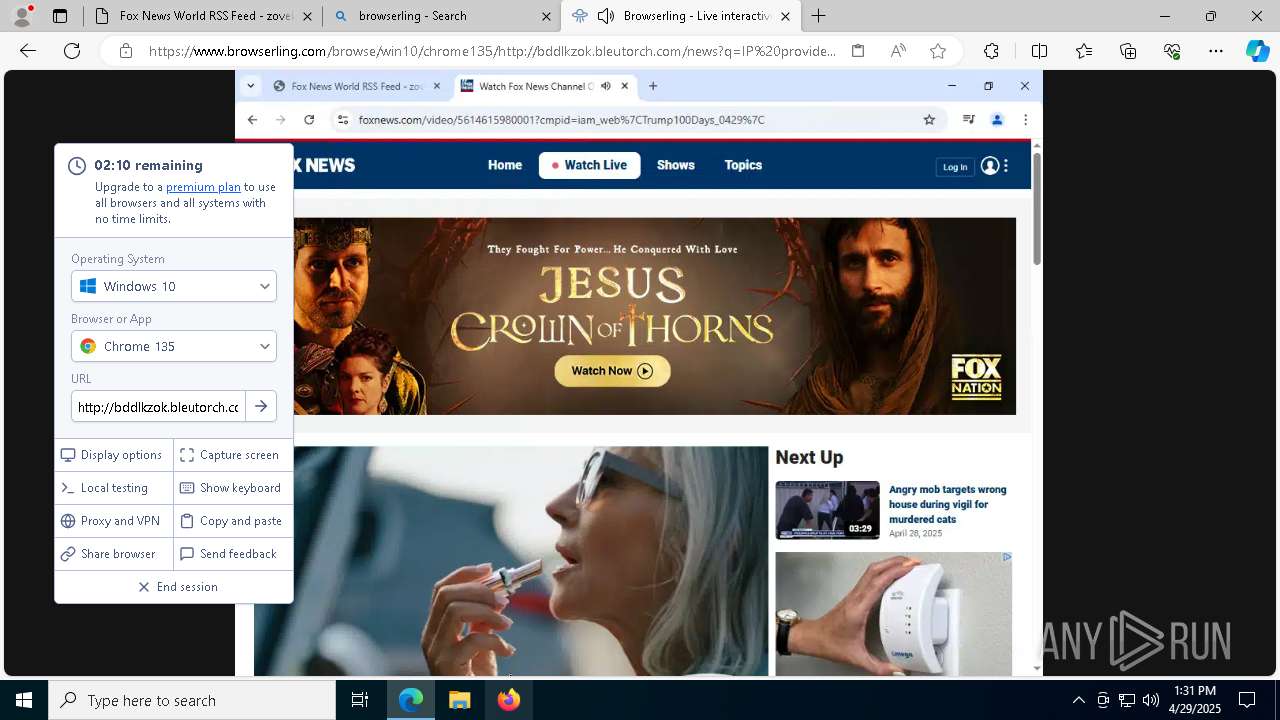Open Proxy and VPN settings
This screenshot has height=720, width=1280.
111,521
